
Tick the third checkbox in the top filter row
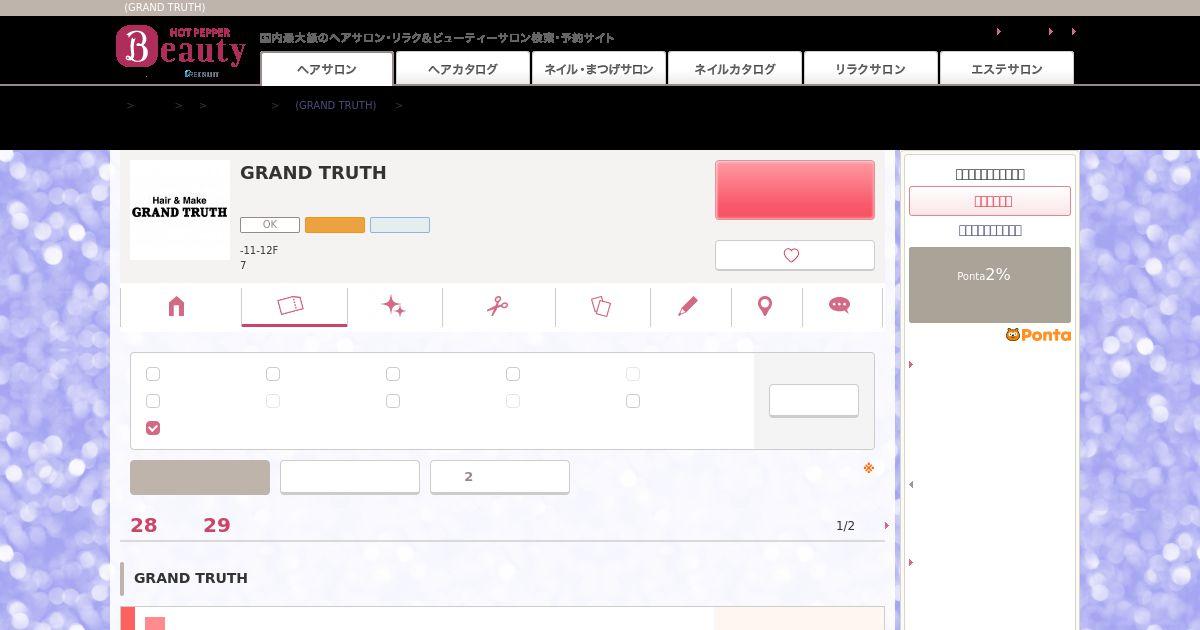pyautogui.click(x=393, y=374)
